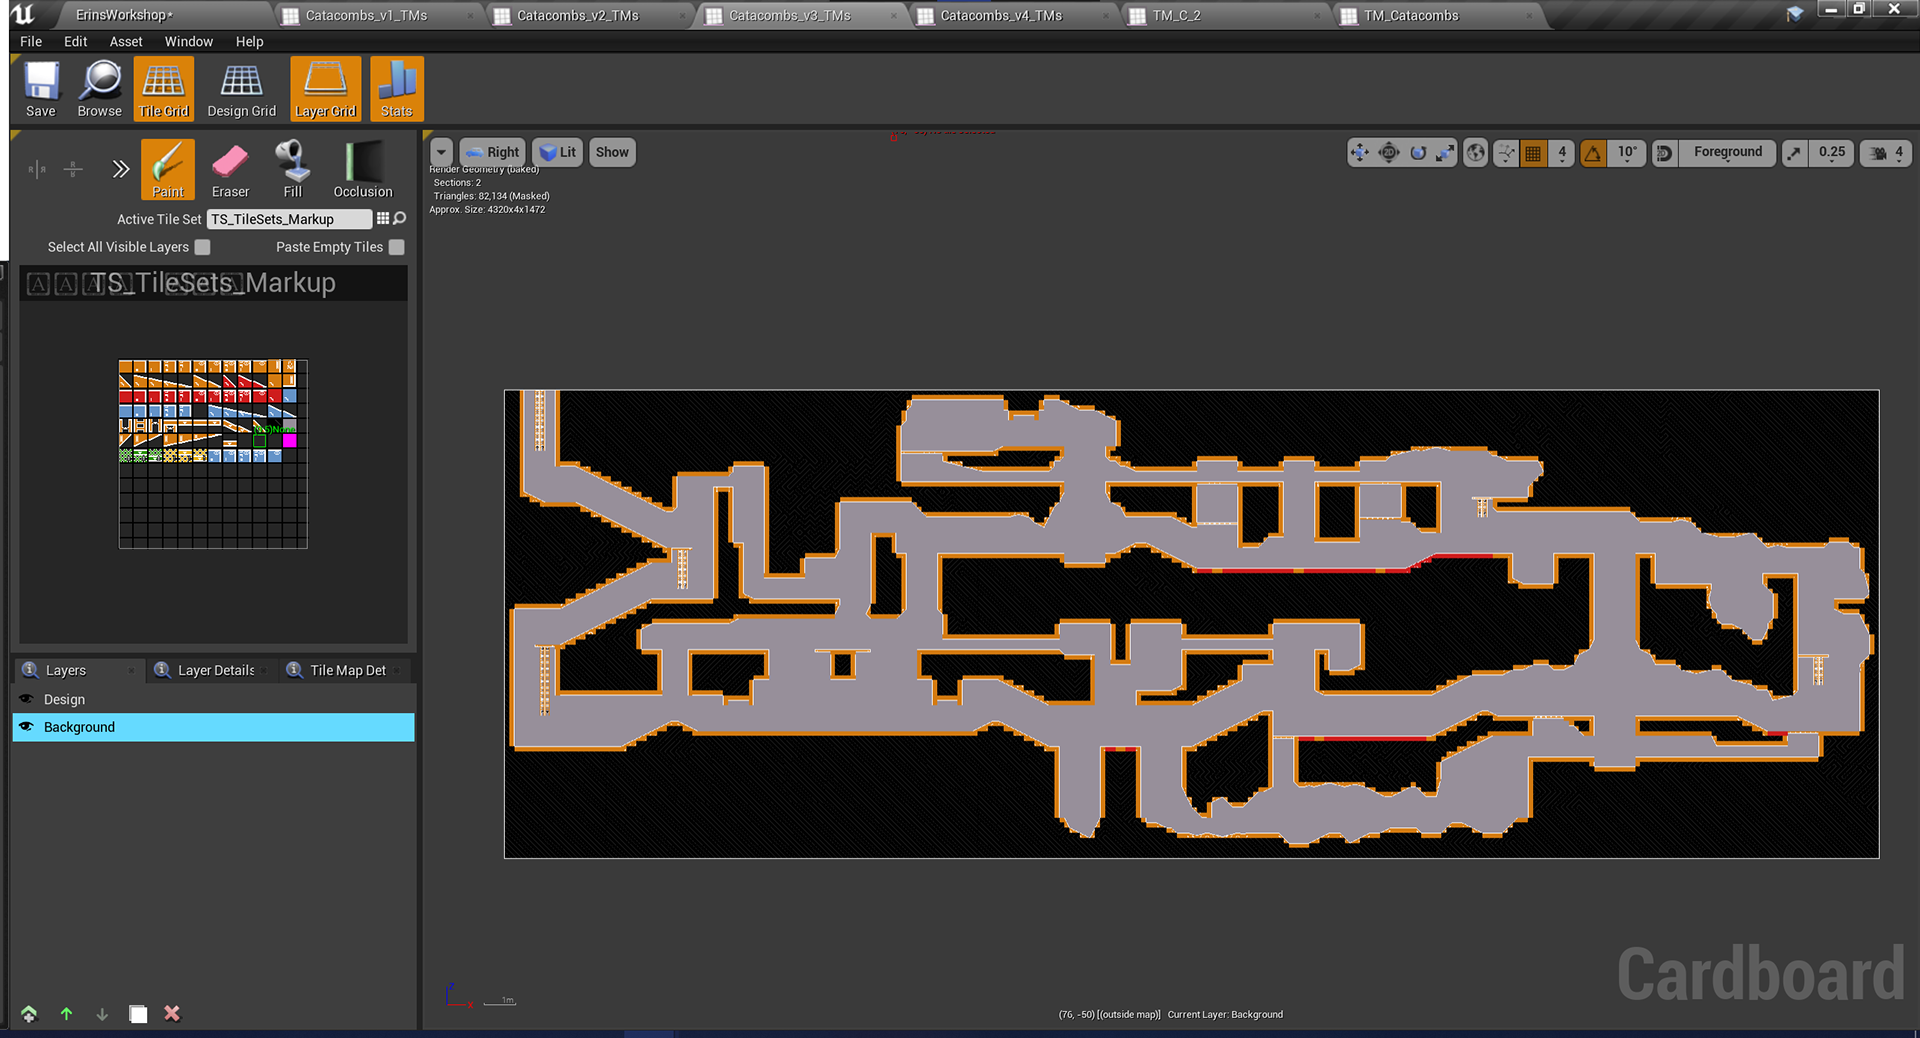
Task: Expand the tool overflow chevrons
Action: [121, 169]
